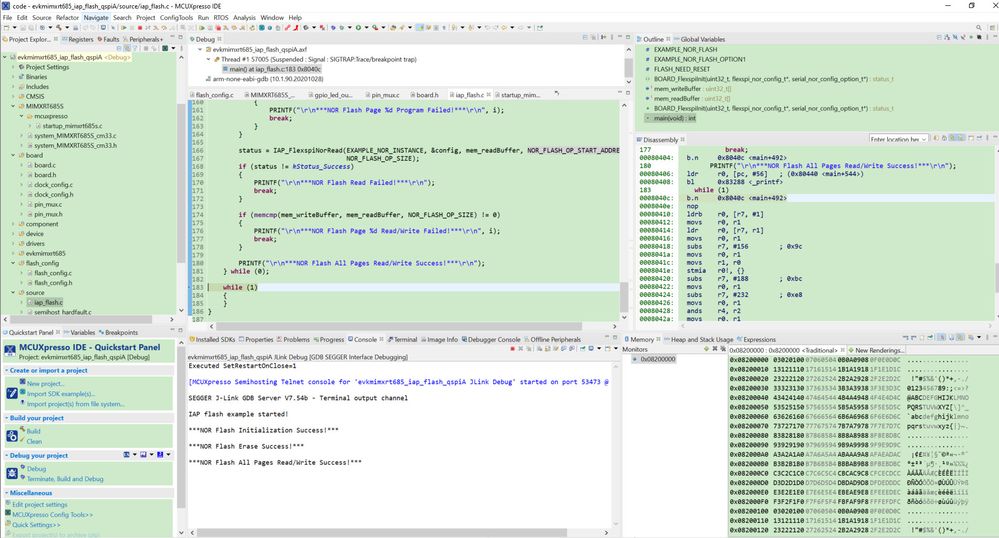This screenshot has height=538, width=999.
Task: Click the New project... link
Action: click(x=45, y=384)
